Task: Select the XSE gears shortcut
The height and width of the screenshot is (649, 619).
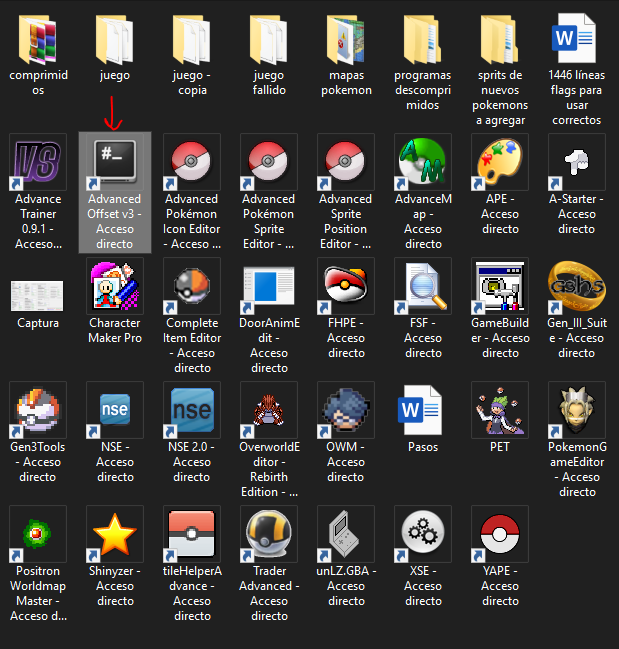Action: 423,534
